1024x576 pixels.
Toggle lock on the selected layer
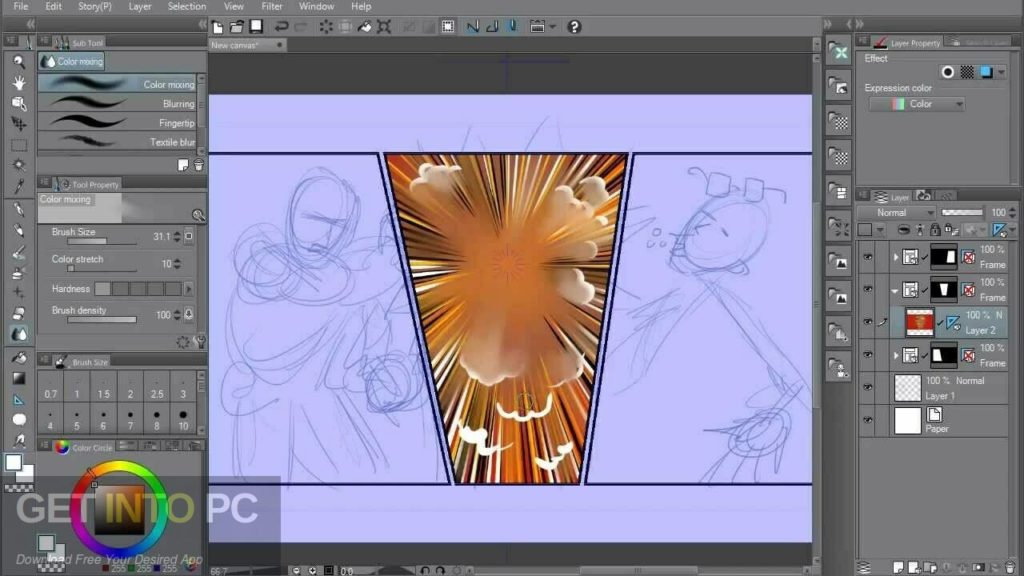point(935,230)
